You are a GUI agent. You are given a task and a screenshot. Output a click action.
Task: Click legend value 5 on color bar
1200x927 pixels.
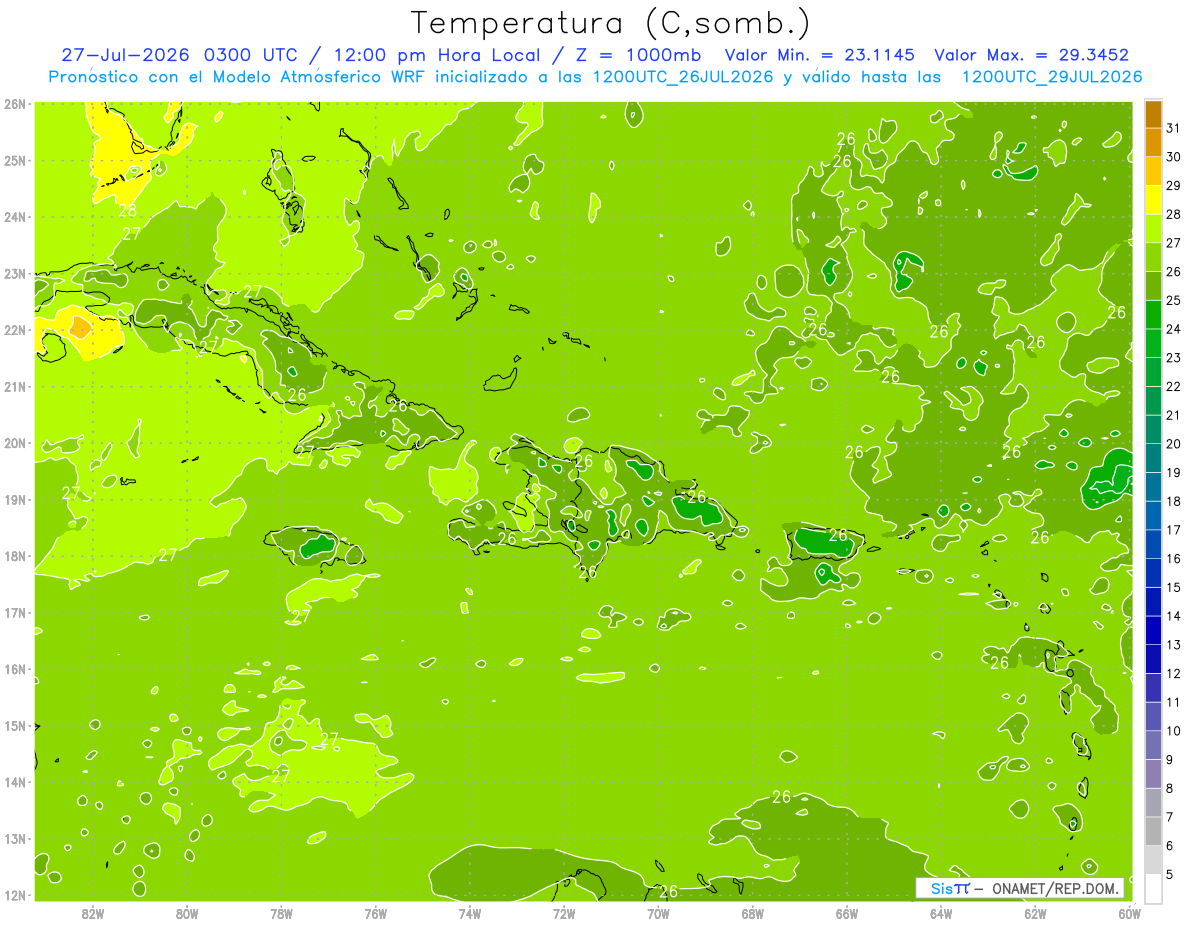pyautogui.click(x=1170, y=874)
